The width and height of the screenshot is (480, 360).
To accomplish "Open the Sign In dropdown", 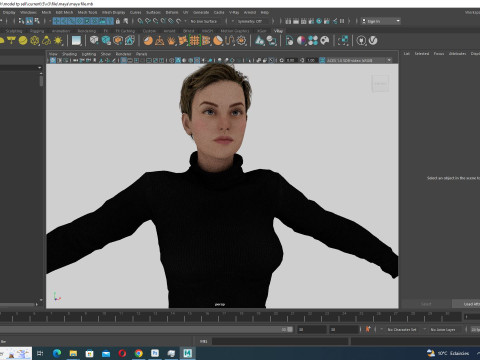I will (x=381, y=21).
